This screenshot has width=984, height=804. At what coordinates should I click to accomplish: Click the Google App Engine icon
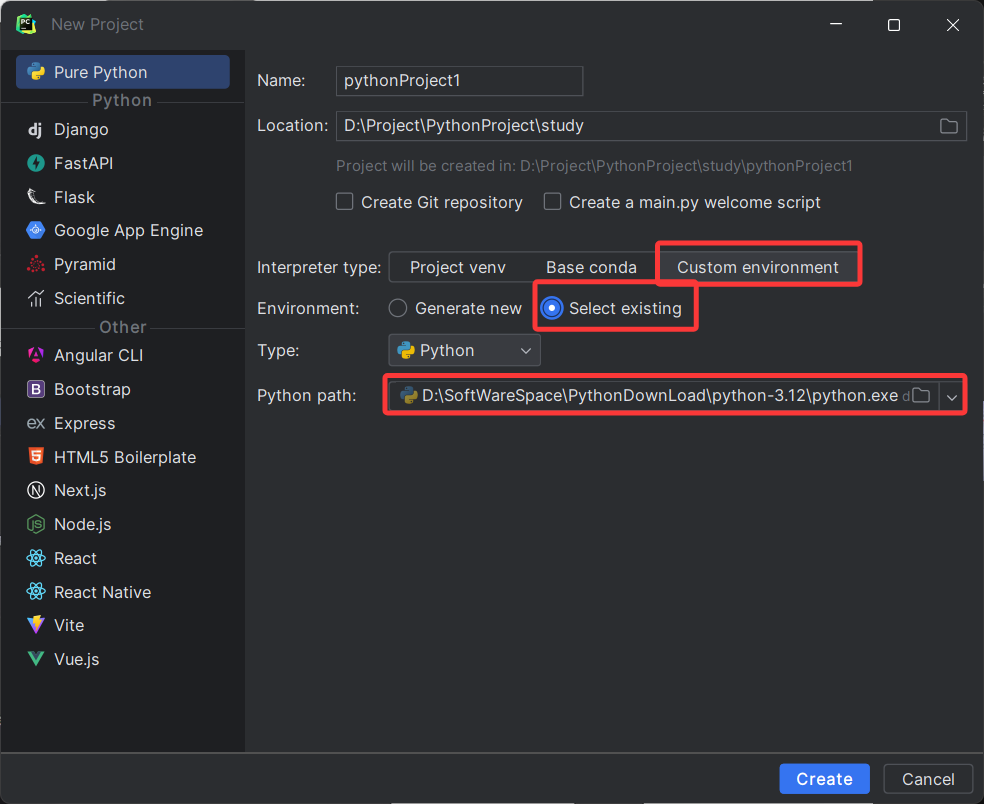point(36,230)
